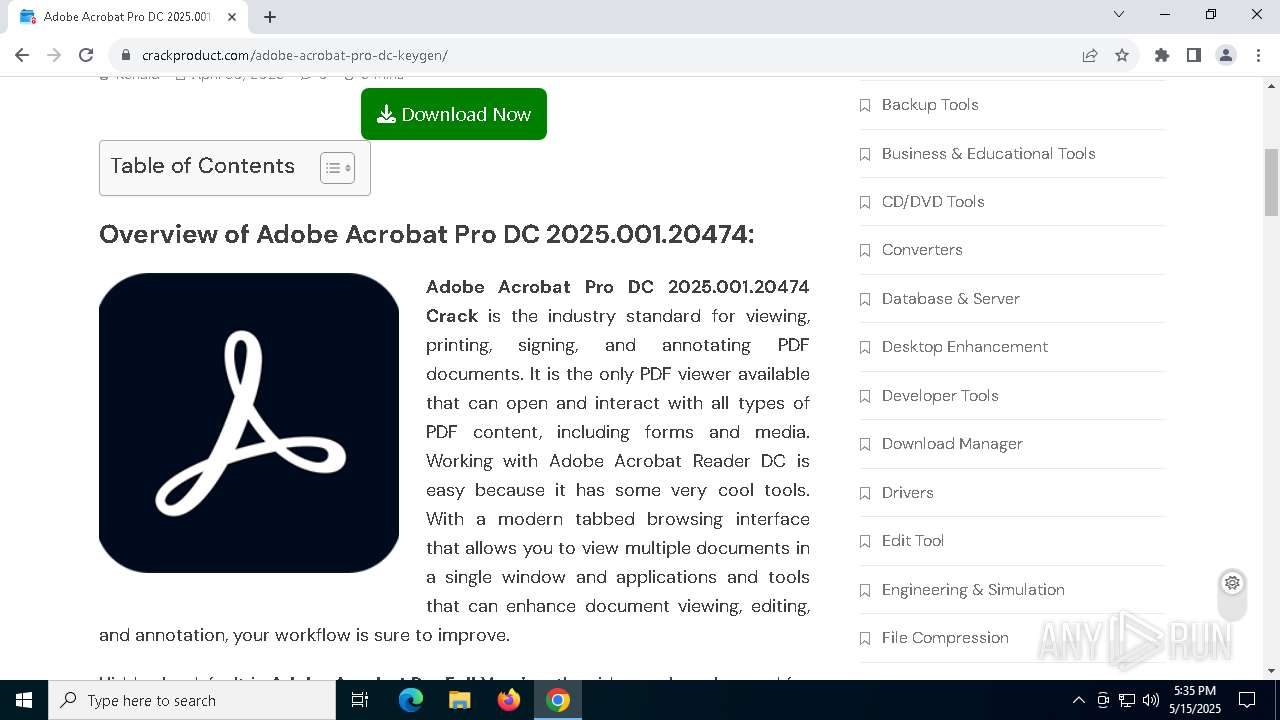1280x720 pixels.
Task: Launch Firefox from the taskbar
Action: [509, 700]
